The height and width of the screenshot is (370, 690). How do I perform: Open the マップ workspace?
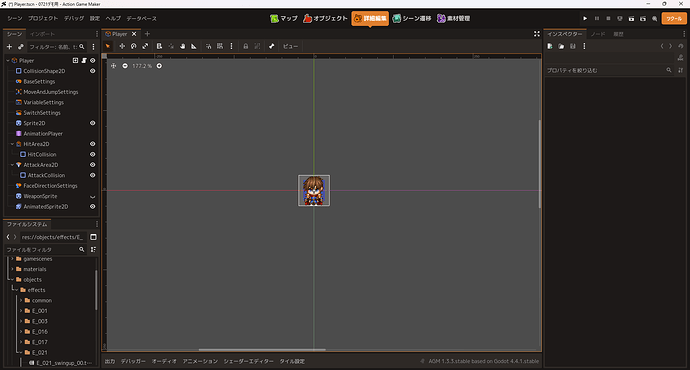(x=284, y=18)
